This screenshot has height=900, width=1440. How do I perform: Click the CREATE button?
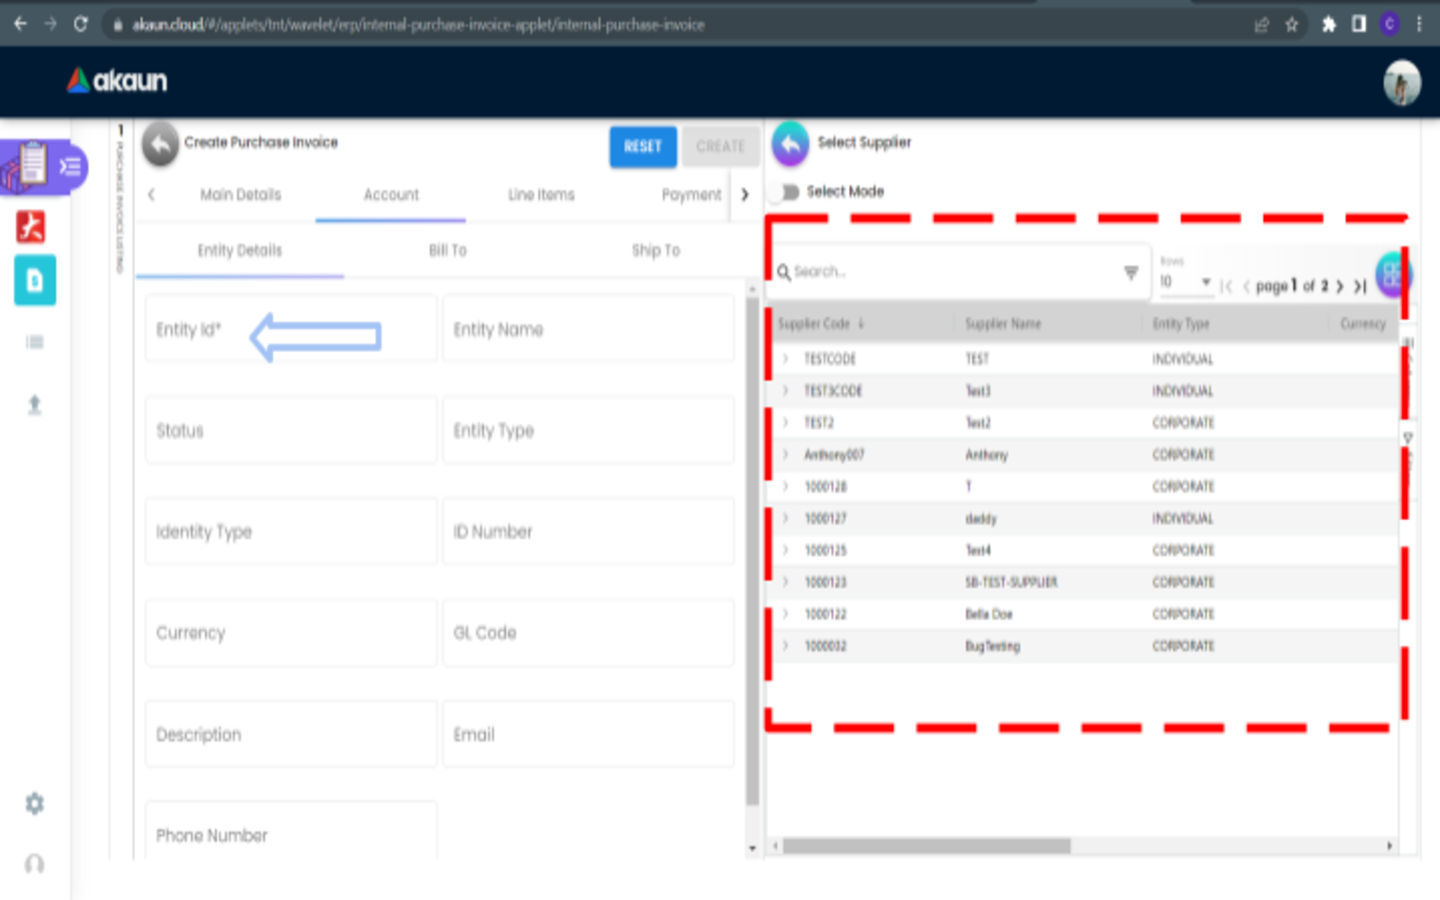pos(720,147)
